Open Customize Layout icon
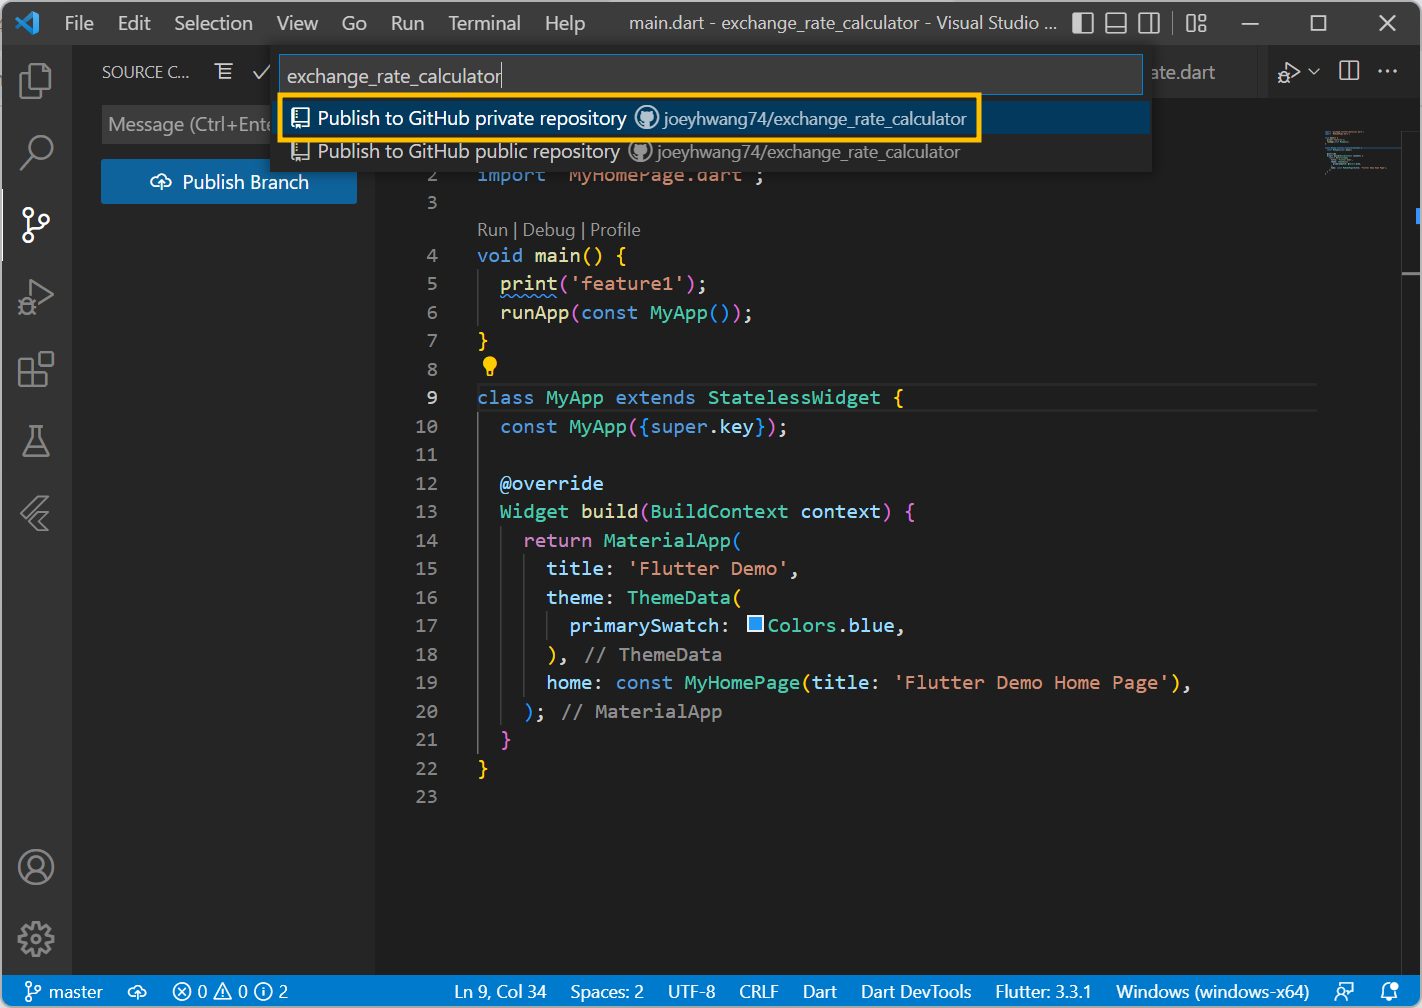 (x=1196, y=23)
